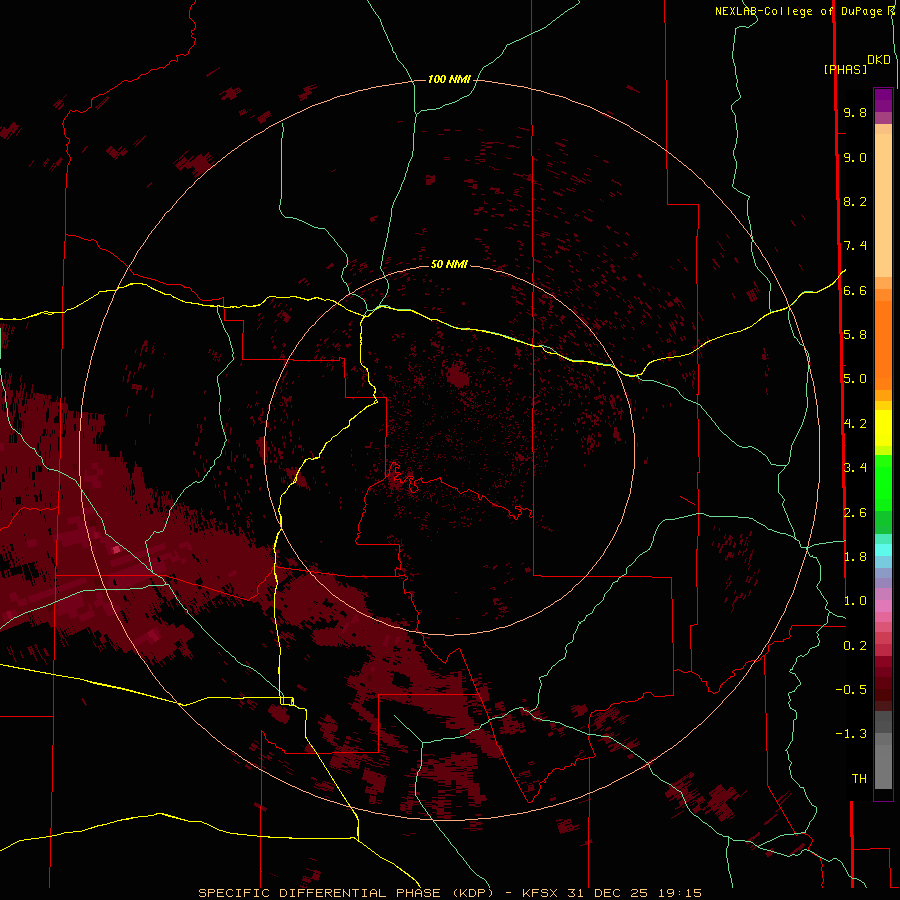Click the 50 NMI range ring label
This screenshot has width=900, height=900.
(x=449, y=264)
